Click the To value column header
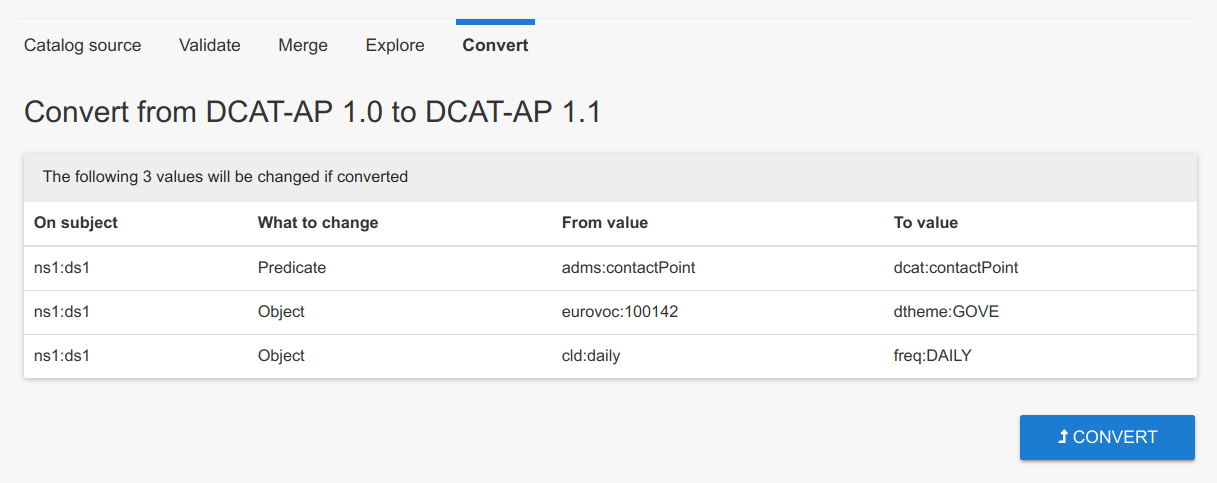The height and width of the screenshot is (483, 1217). (926, 223)
